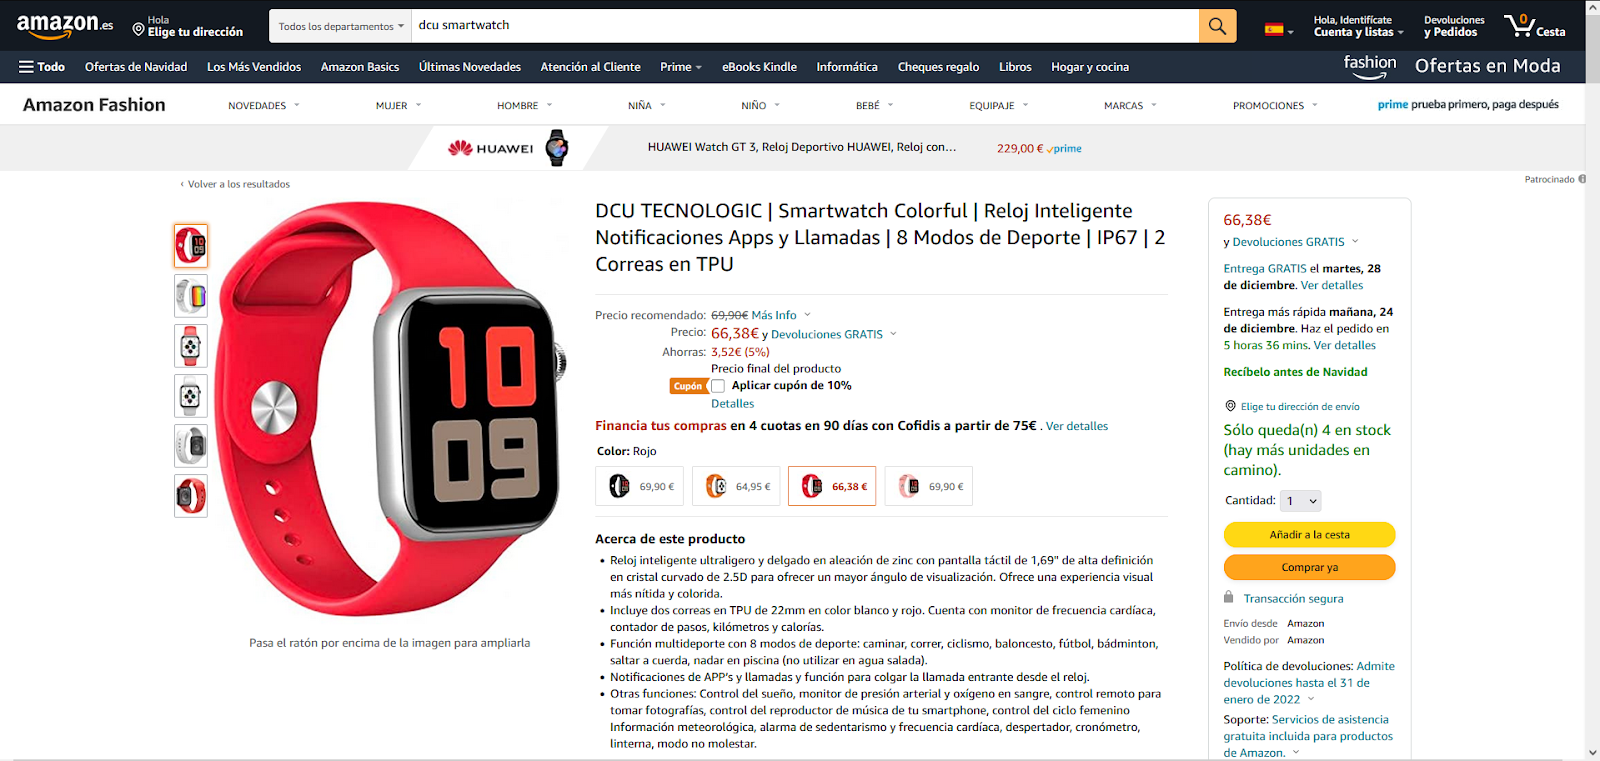
Task: Open the Cesta shopping cart icon
Action: [1534, 26]
